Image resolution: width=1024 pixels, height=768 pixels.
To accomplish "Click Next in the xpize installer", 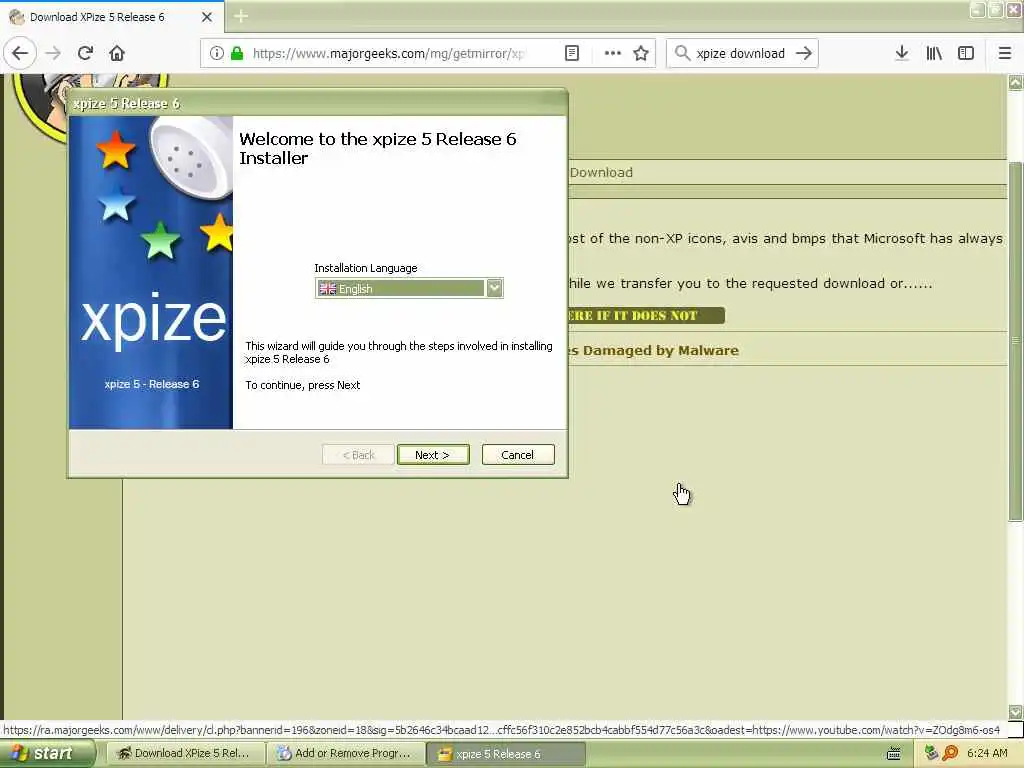I will pos(433,455).
